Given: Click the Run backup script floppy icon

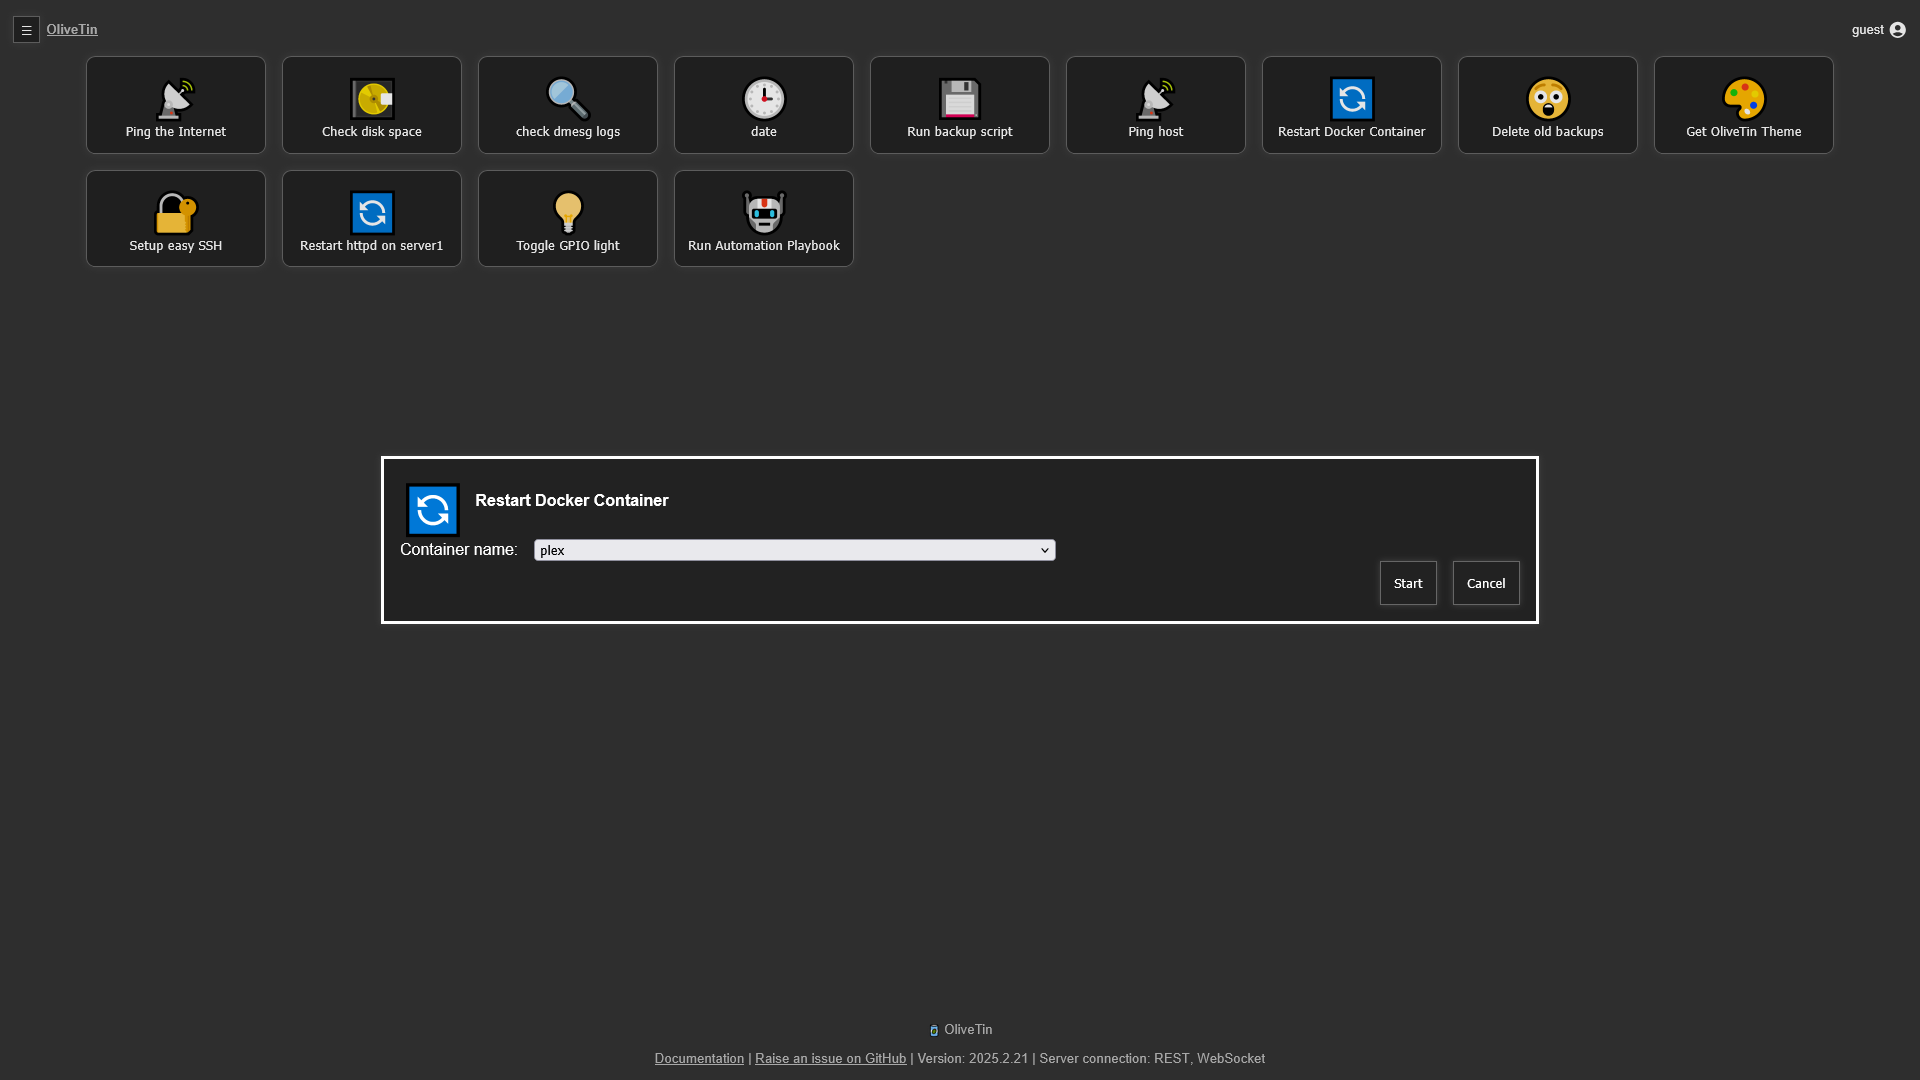Looking at the screenshot, I should tap(960, 99).
